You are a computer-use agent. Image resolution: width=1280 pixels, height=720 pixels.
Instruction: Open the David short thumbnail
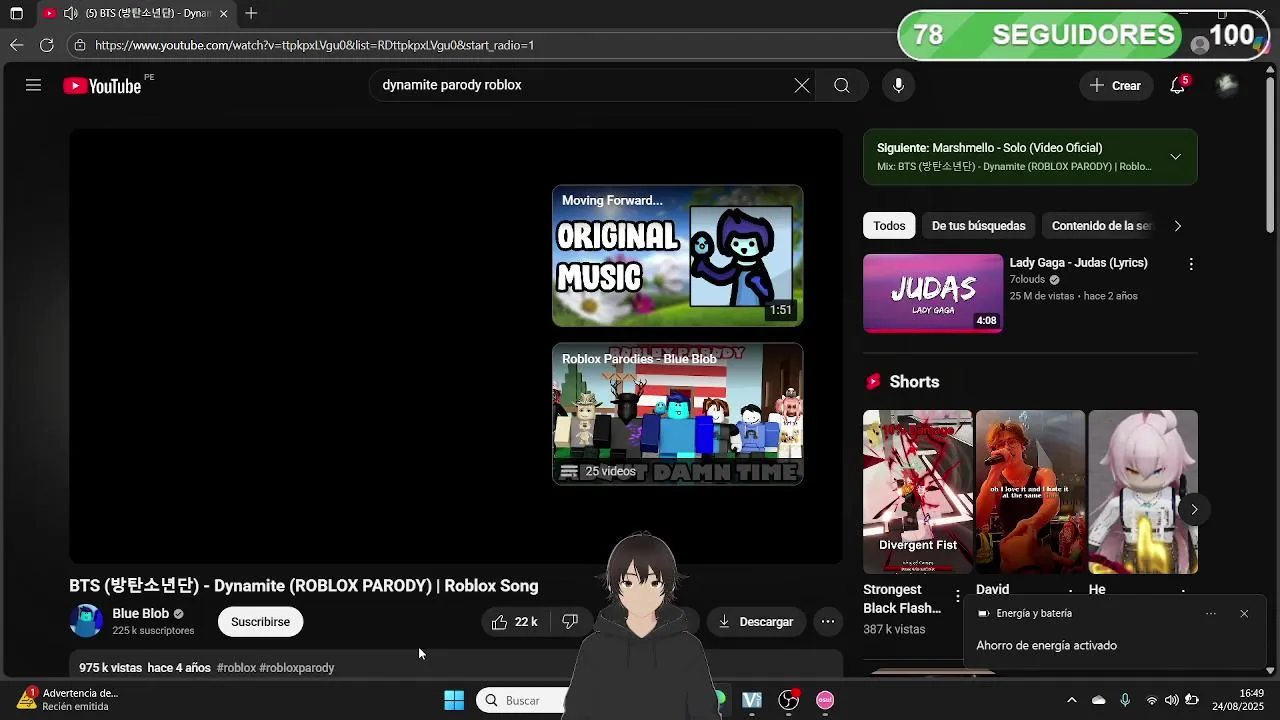point(1030,492)
